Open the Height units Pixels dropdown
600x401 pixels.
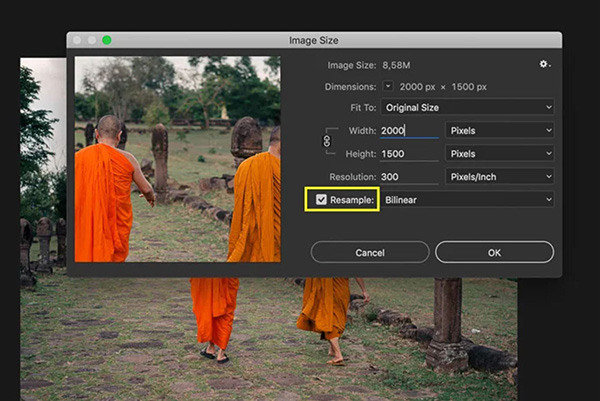499,153
